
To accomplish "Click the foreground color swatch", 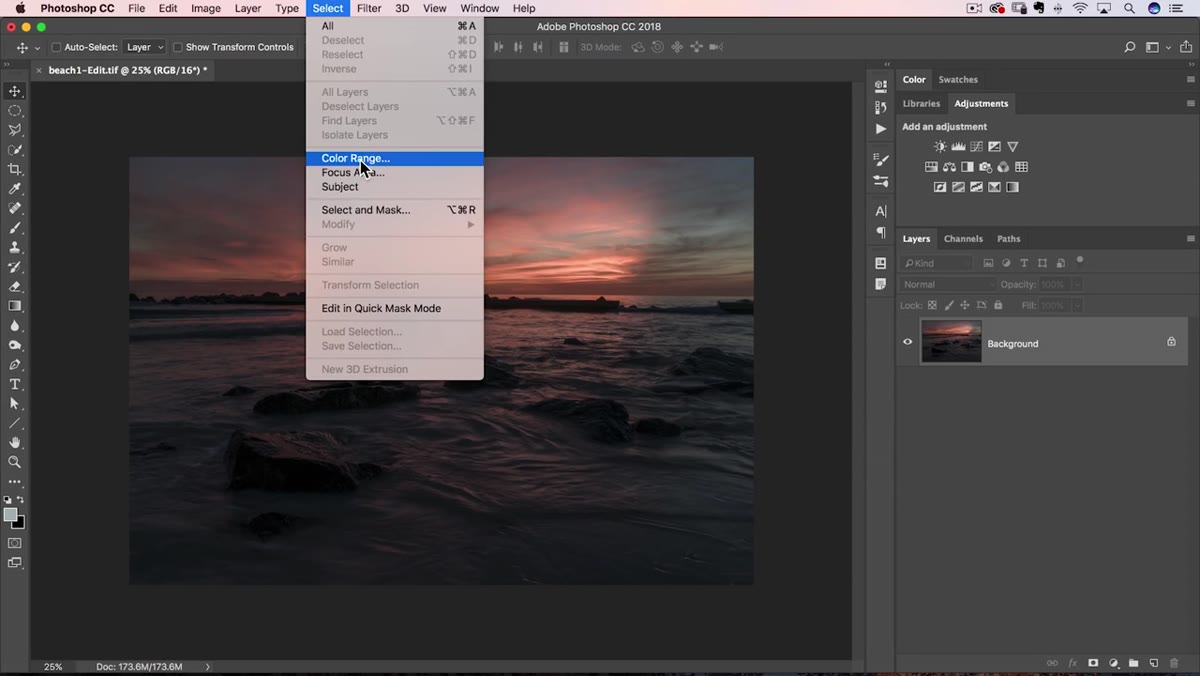I will tap(9, 514).
